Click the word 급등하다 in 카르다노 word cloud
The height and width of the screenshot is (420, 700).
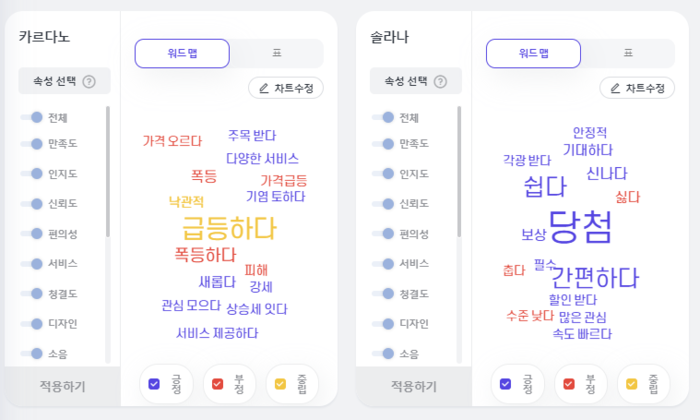[230, 228]
